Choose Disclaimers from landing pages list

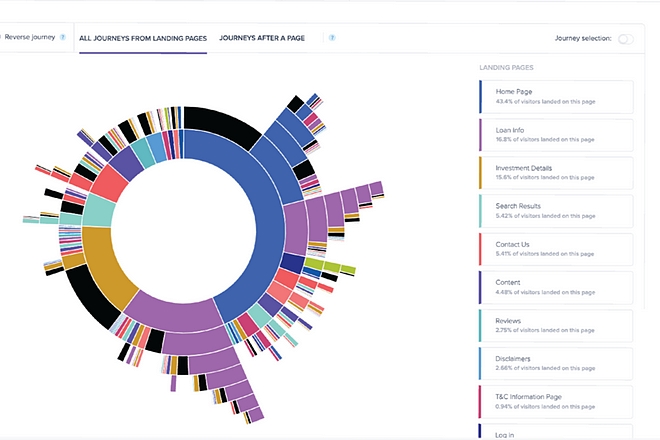[556, 363]
